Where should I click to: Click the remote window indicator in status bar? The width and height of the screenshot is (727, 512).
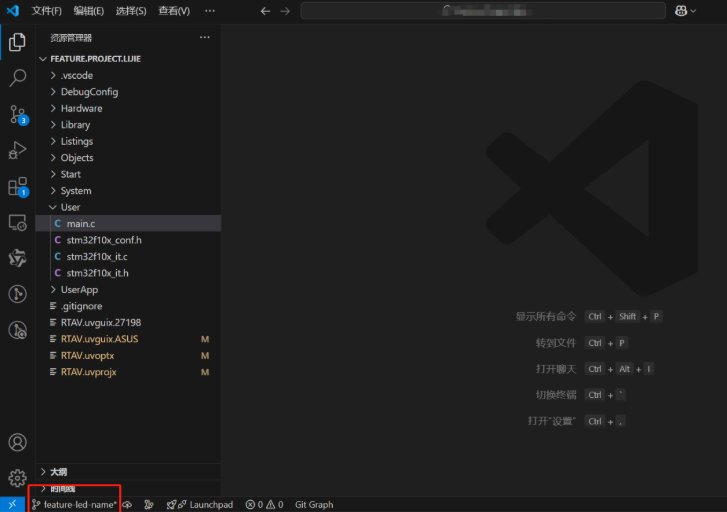13,505
